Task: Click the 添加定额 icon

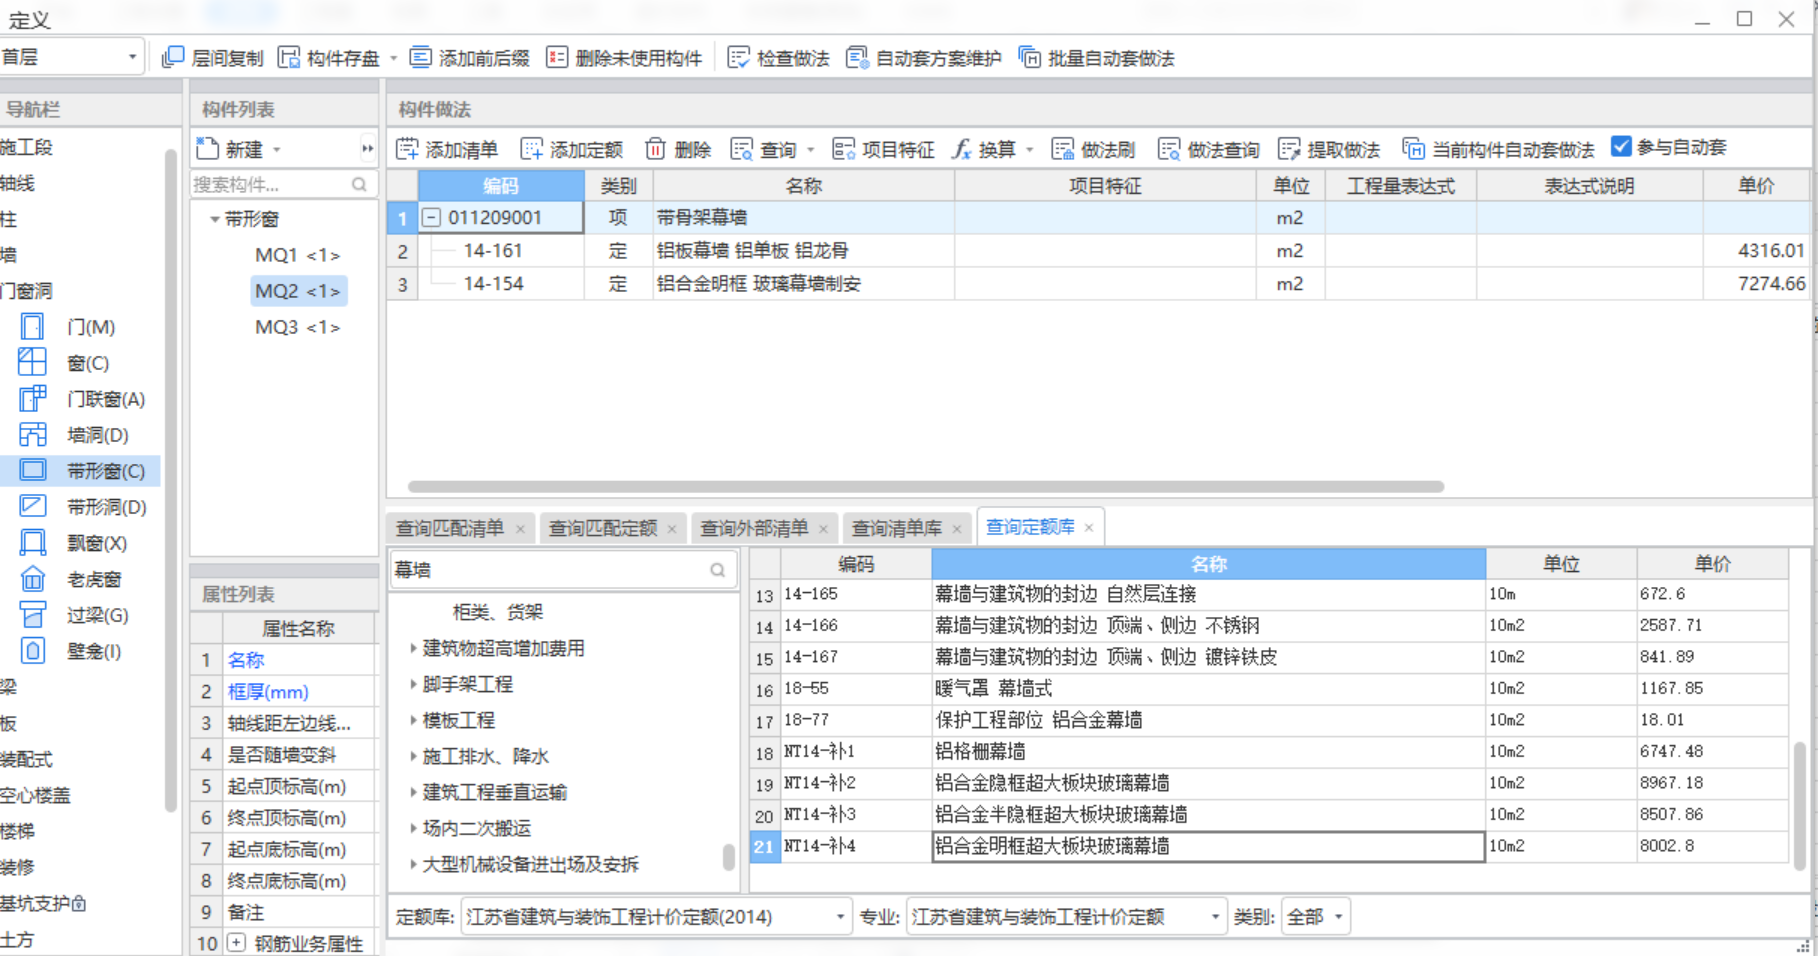Action: point(532,149)
